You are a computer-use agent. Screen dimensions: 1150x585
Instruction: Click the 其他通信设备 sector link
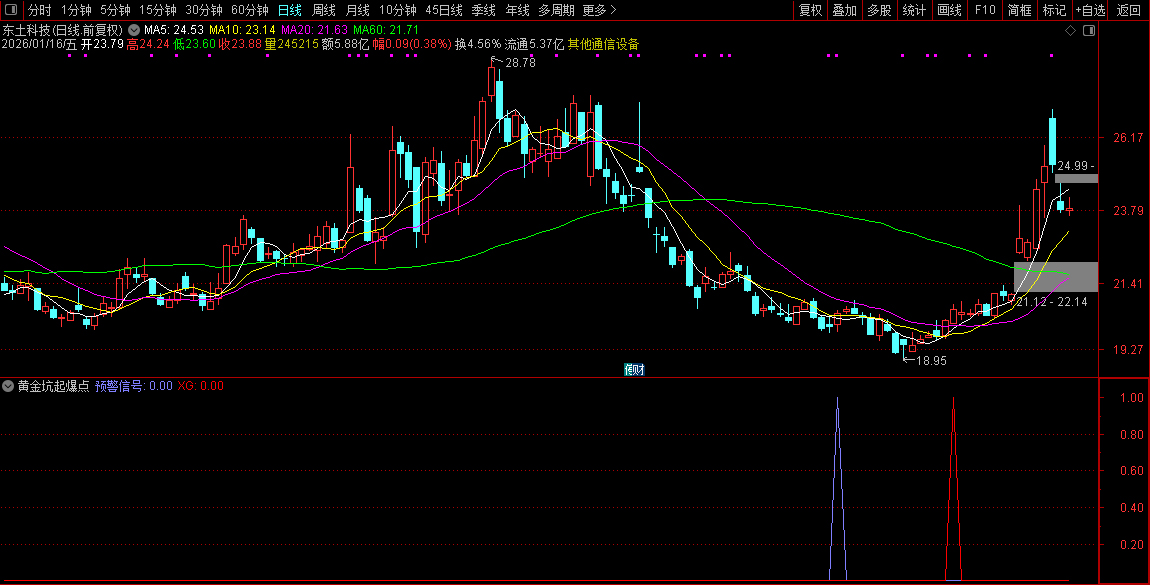tap(603, 44)
